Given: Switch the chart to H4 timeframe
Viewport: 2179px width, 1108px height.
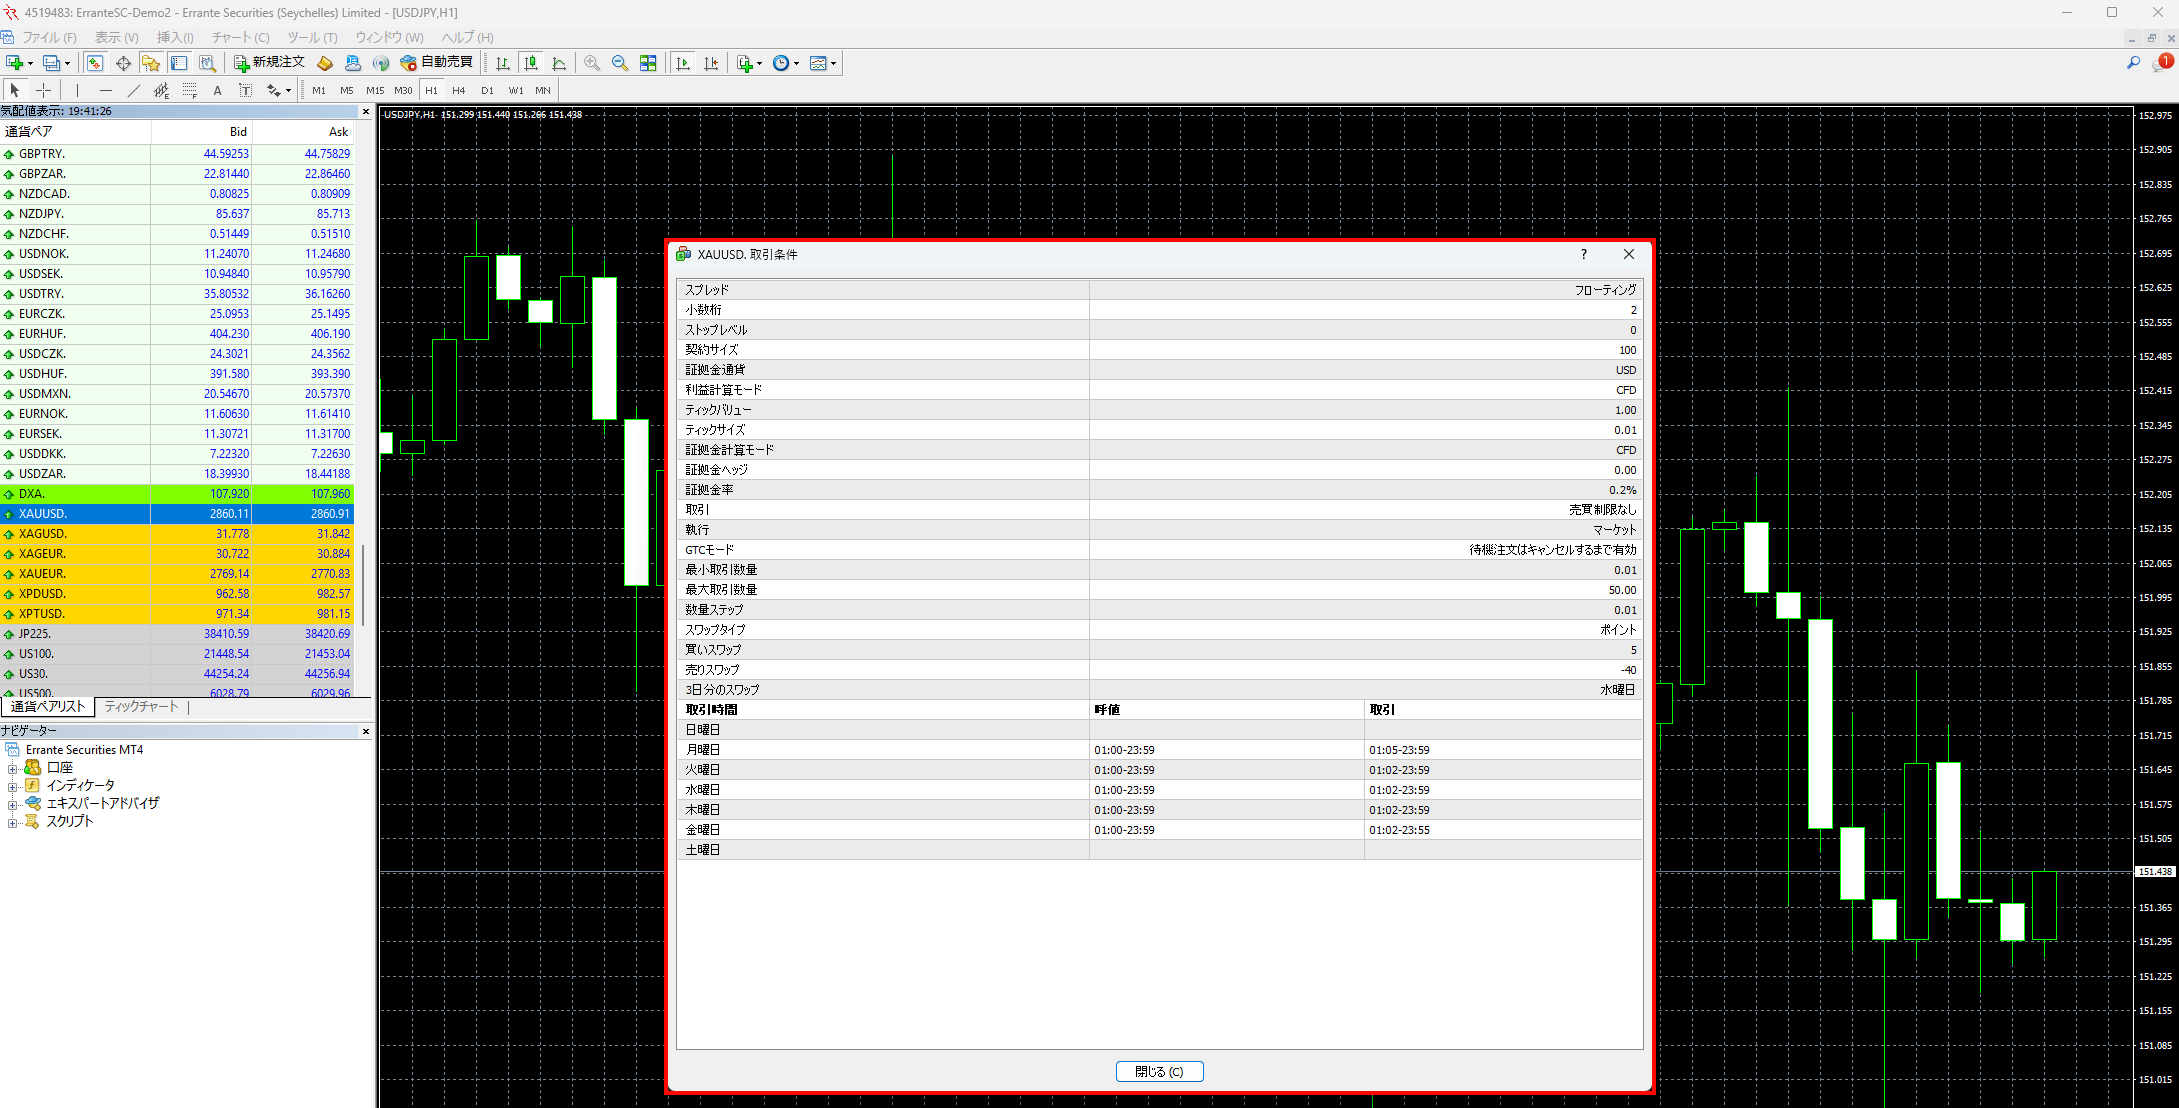Looking at the screenshot, I should (x=459, y=90).
